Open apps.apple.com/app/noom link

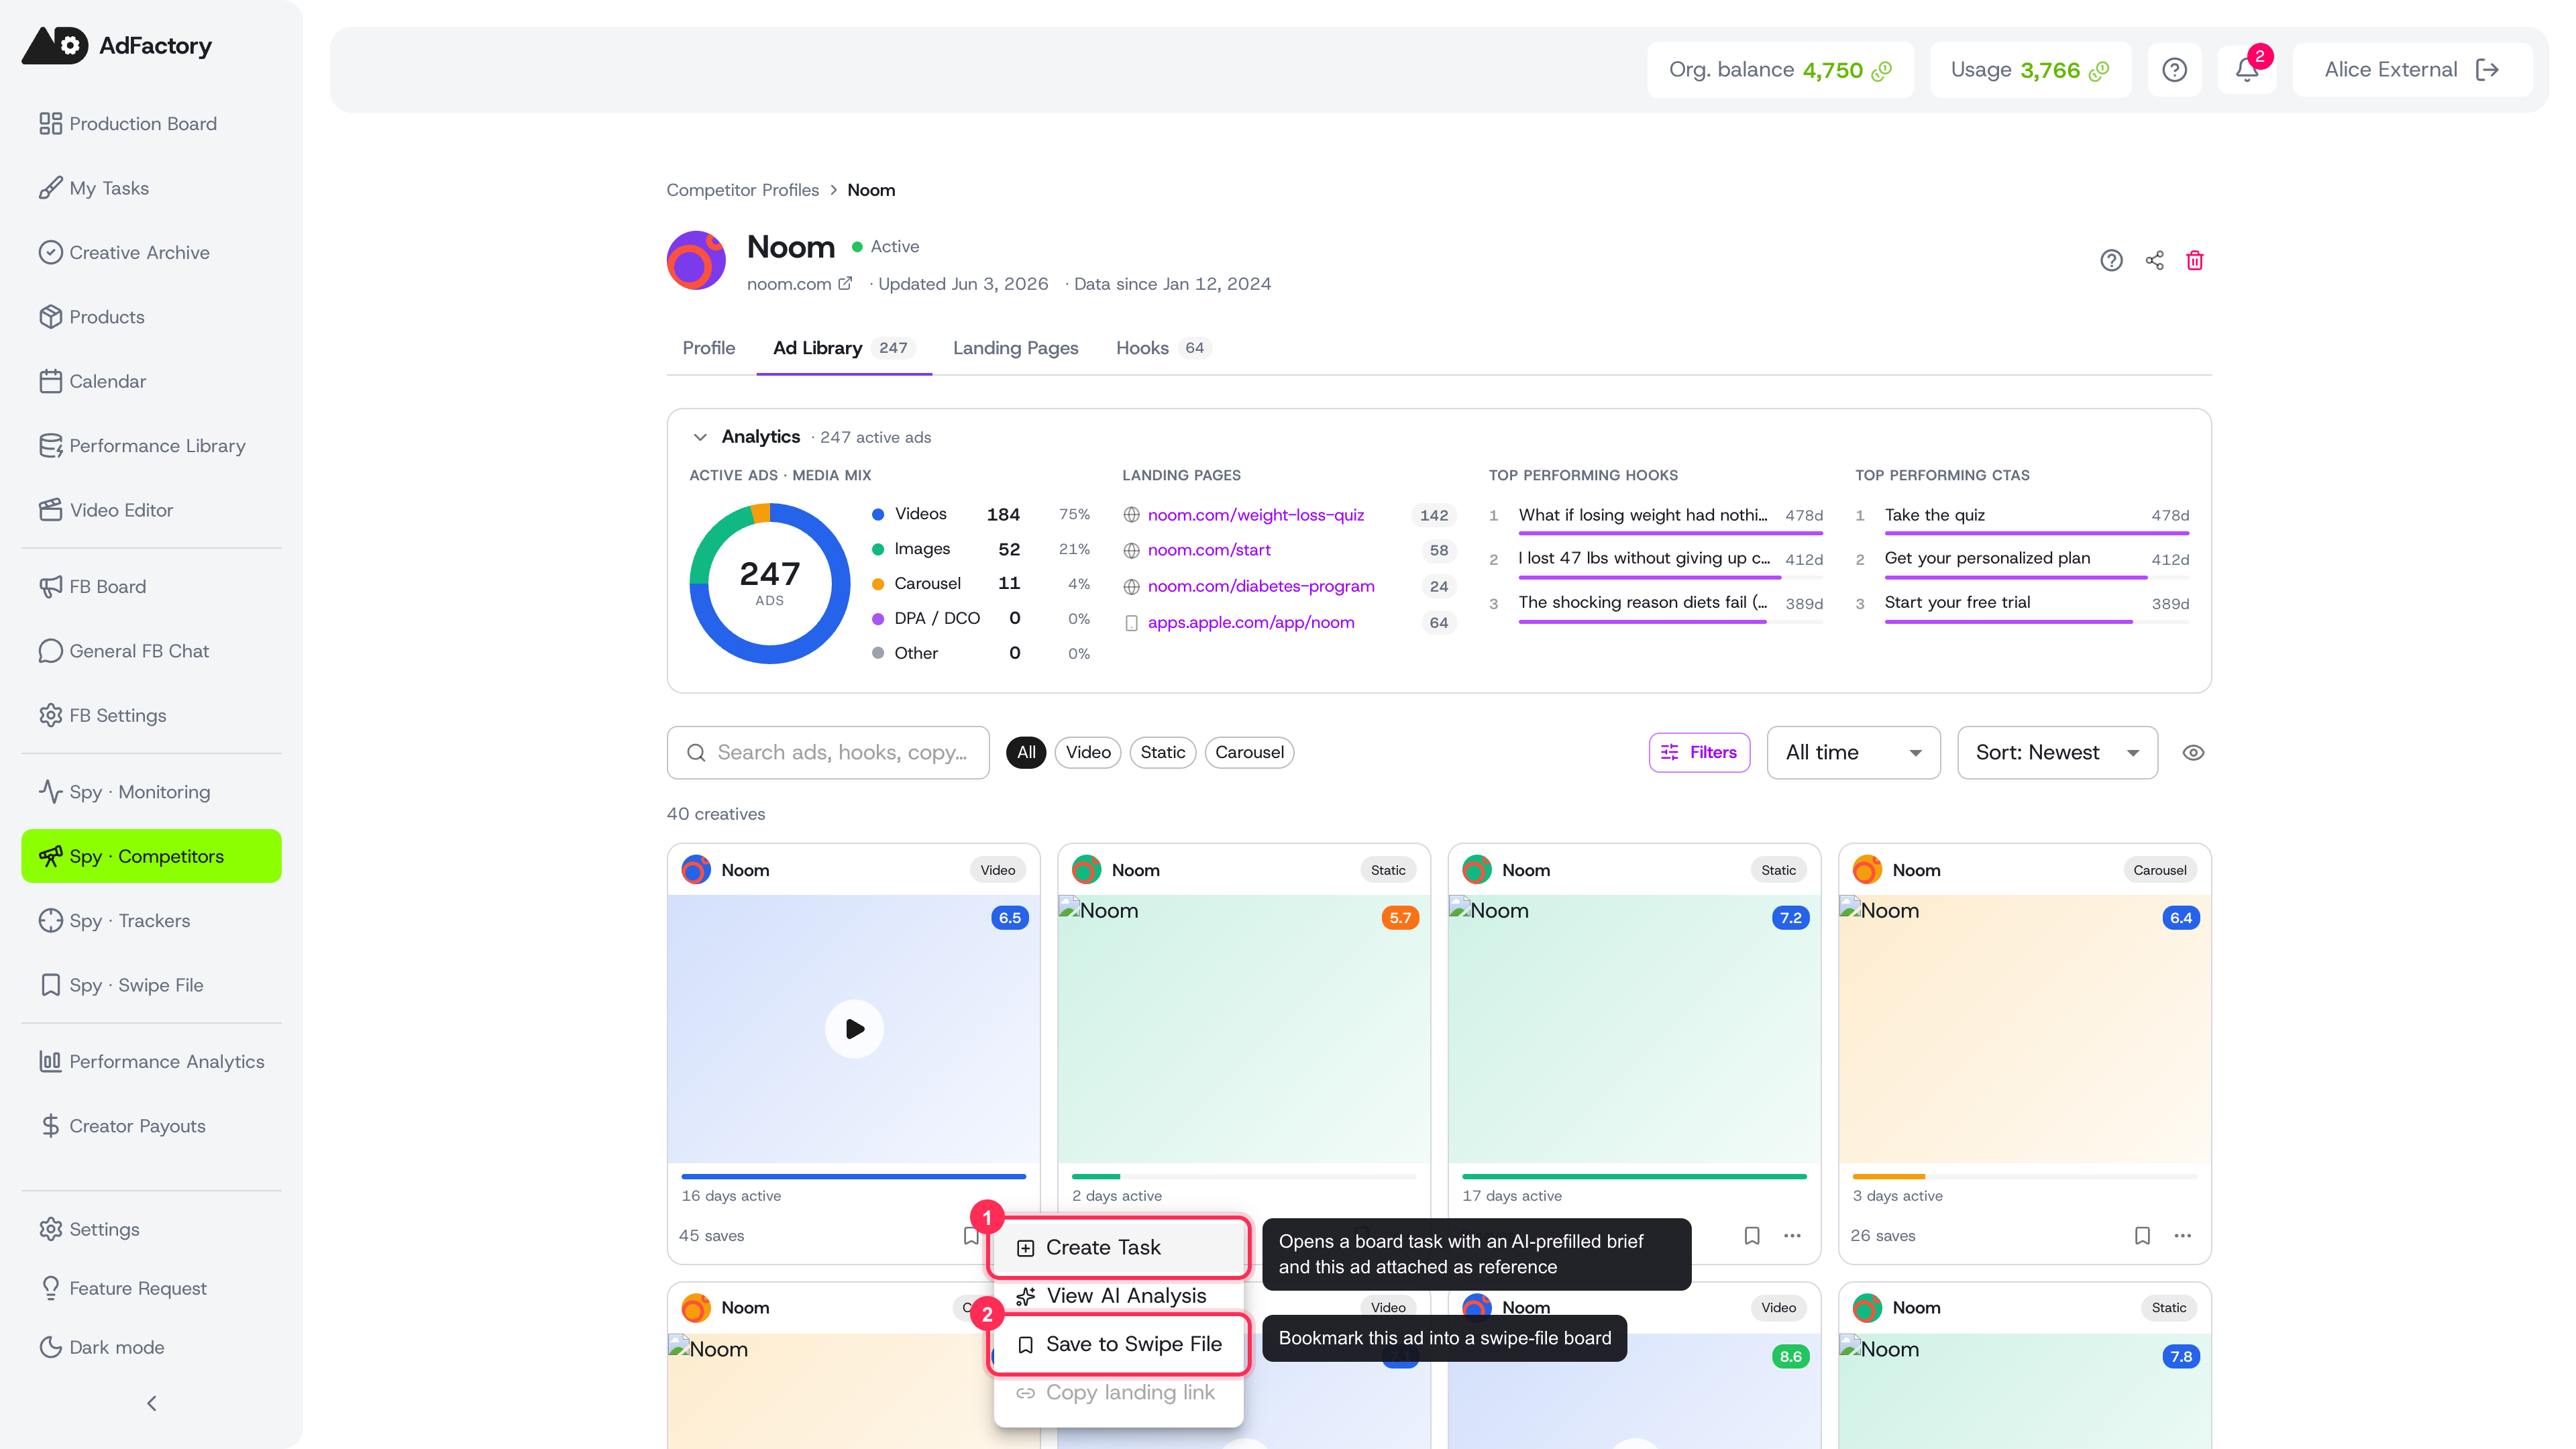tap(1251, 622)
